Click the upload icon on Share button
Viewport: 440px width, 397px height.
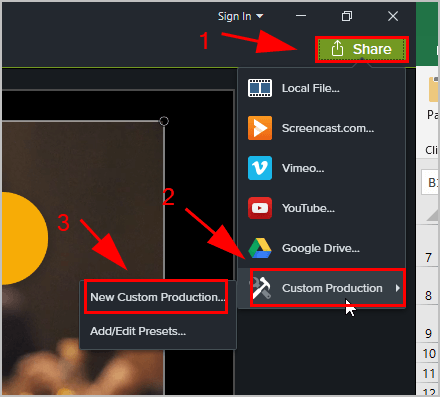337,49
